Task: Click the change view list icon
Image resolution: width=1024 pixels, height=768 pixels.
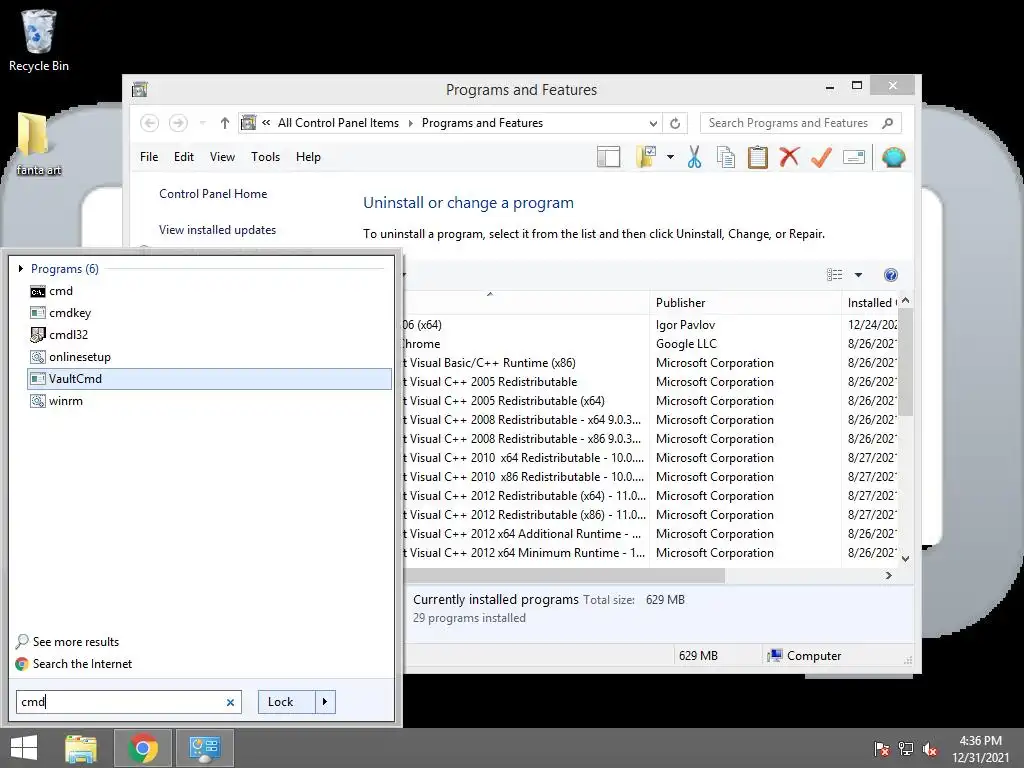Action: click(834, 275)
